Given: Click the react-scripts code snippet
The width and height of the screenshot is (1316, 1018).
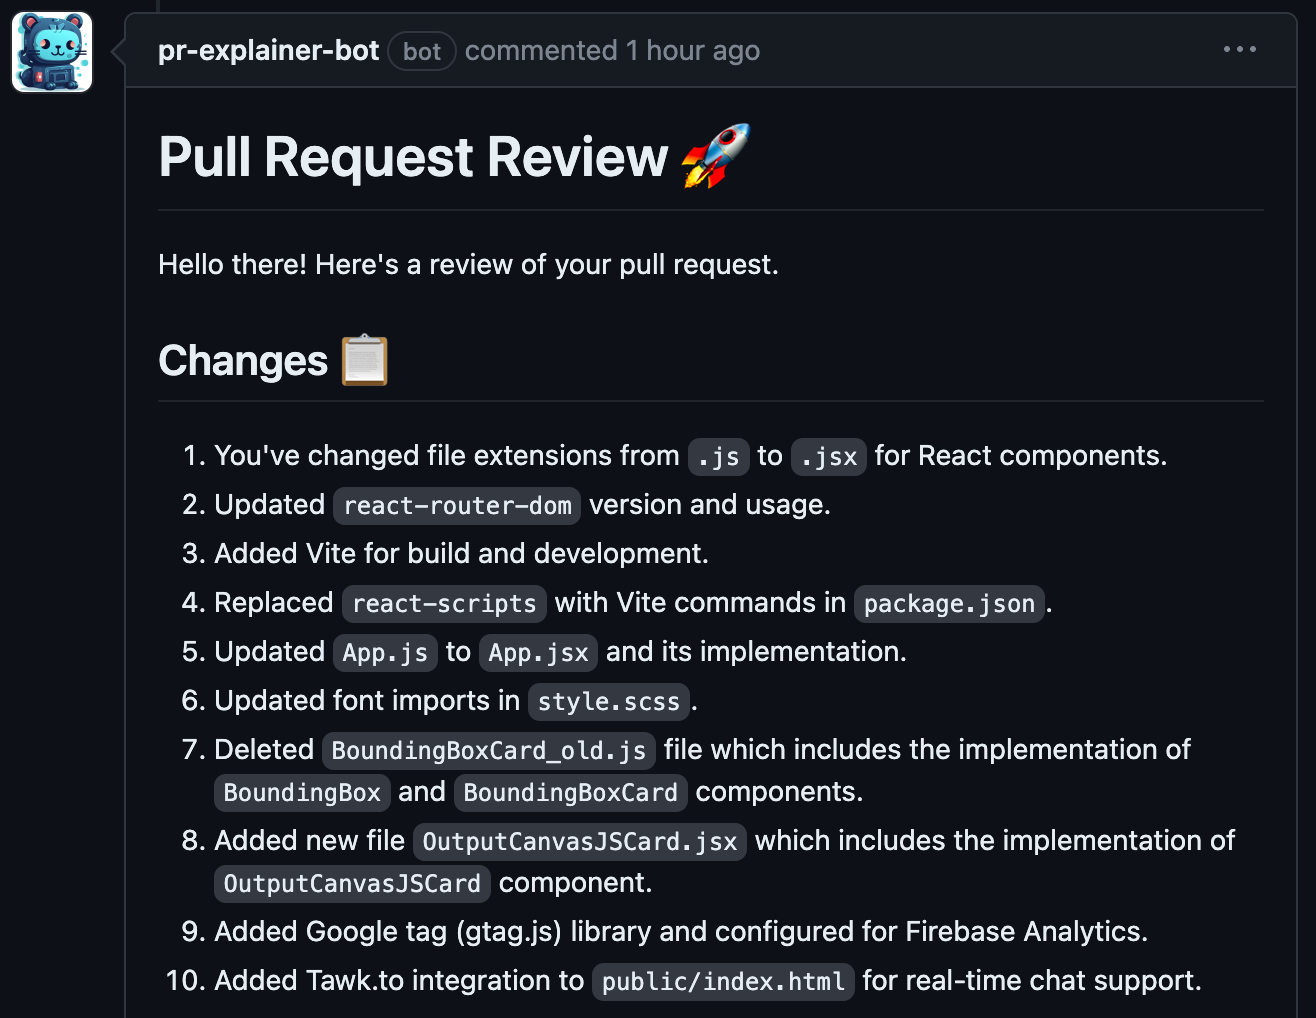Looking at the screenshot, I should pyautogui.click(x=444, y=603).
